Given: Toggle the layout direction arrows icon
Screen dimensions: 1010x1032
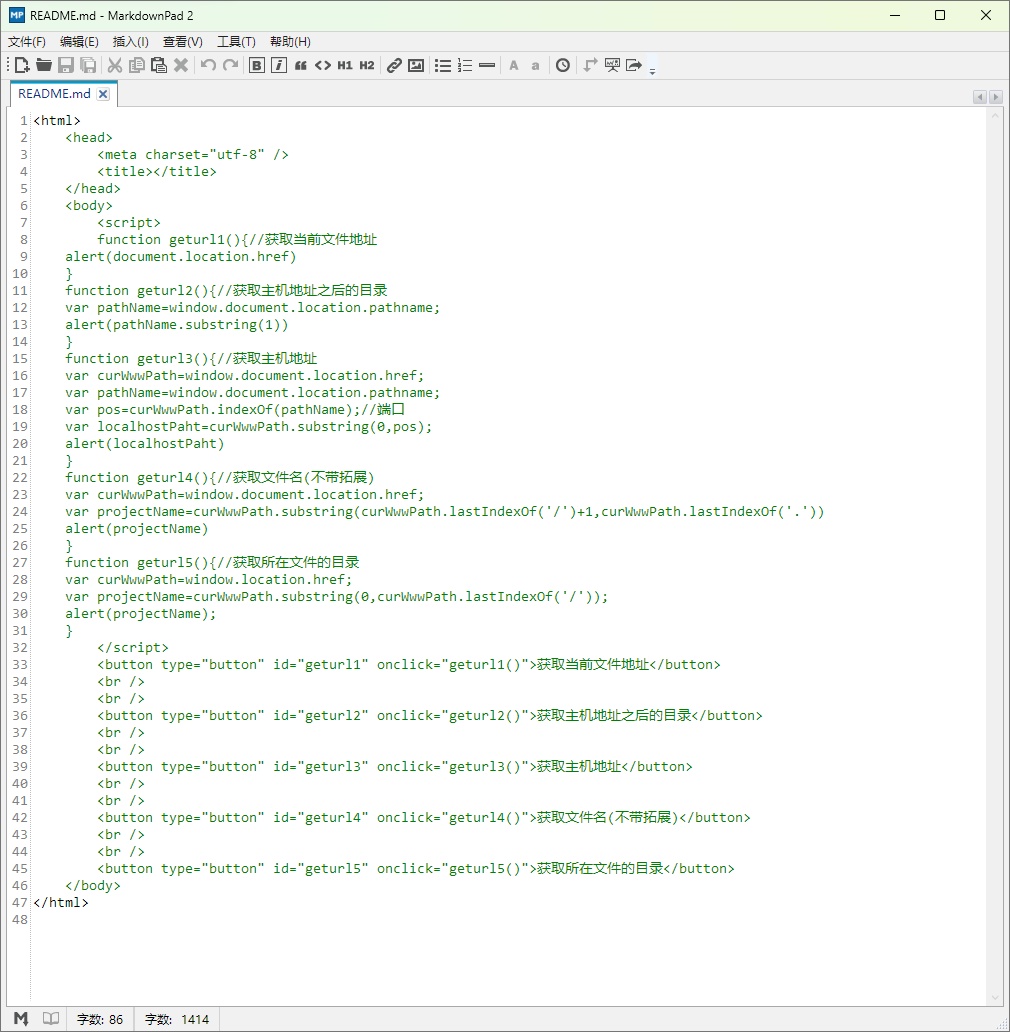Looking at the screenshot, I should pos(590,65).
